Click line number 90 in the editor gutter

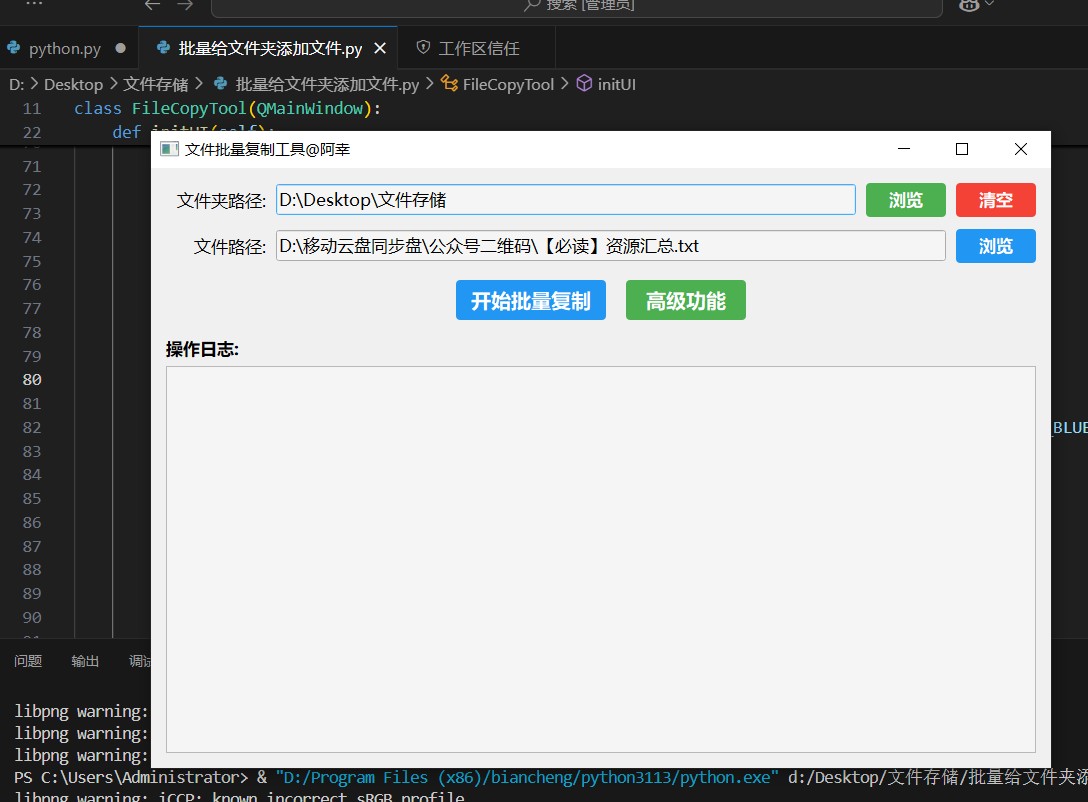tap(32, 617)
